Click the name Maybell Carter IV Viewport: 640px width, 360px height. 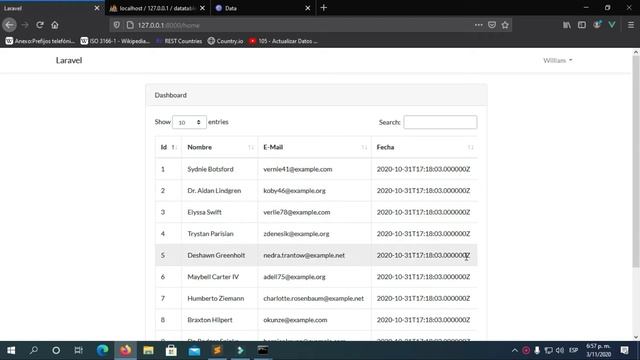point(213,277)
